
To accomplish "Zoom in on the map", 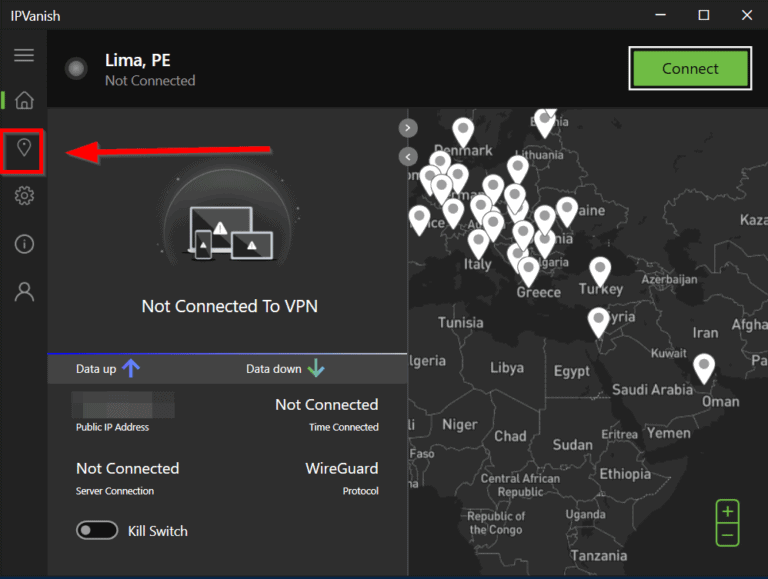I will pos(727,511).
